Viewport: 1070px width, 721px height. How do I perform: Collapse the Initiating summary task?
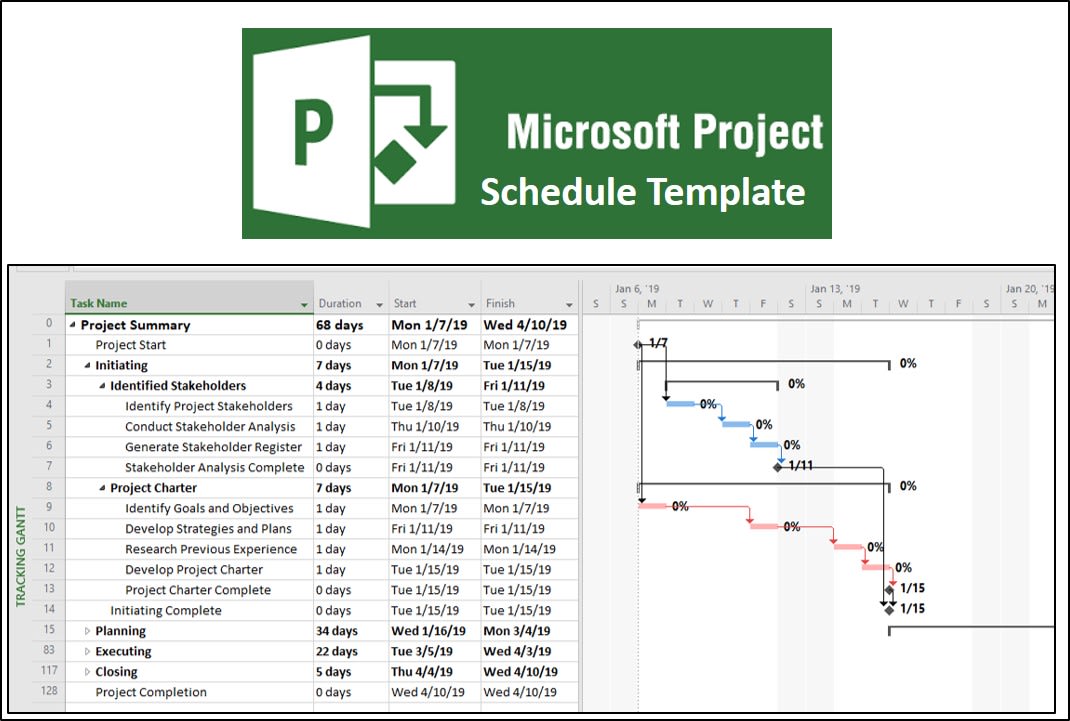tap(87, 366)
